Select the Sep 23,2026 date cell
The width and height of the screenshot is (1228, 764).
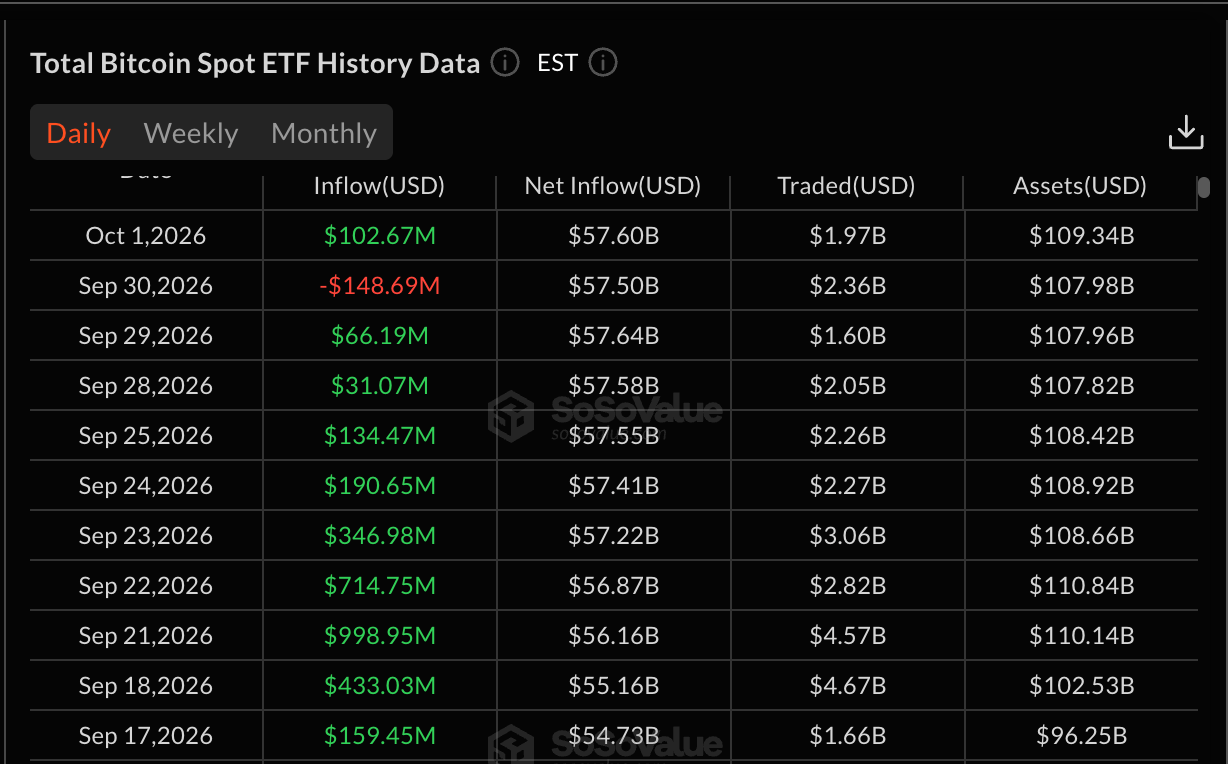(146, 536)
